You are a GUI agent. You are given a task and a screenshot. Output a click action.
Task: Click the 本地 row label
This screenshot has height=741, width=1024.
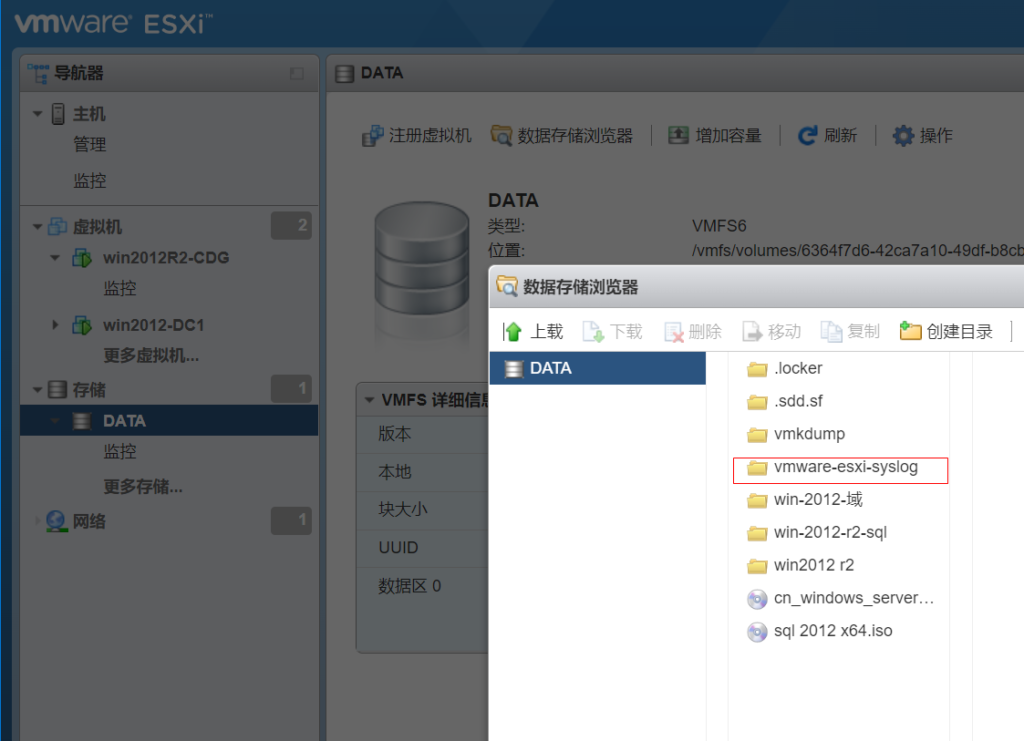394,471
